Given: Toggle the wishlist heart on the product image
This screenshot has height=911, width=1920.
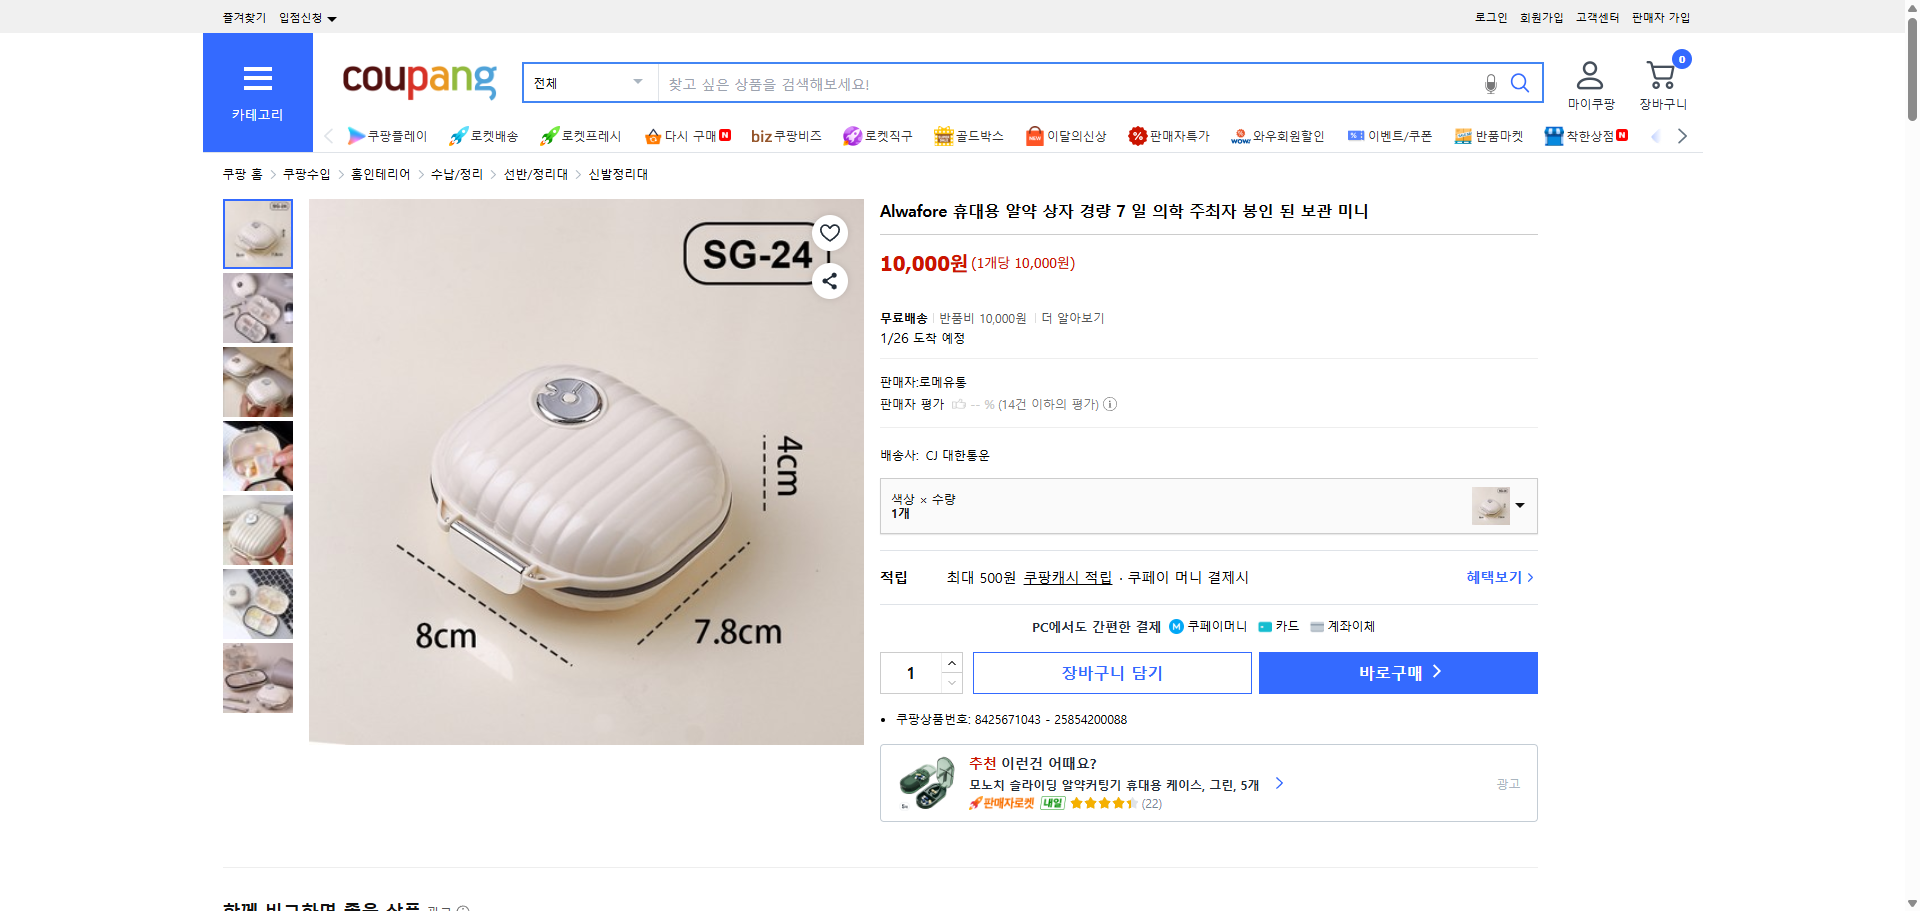Looking at the screenshot, I should (829, 232).
